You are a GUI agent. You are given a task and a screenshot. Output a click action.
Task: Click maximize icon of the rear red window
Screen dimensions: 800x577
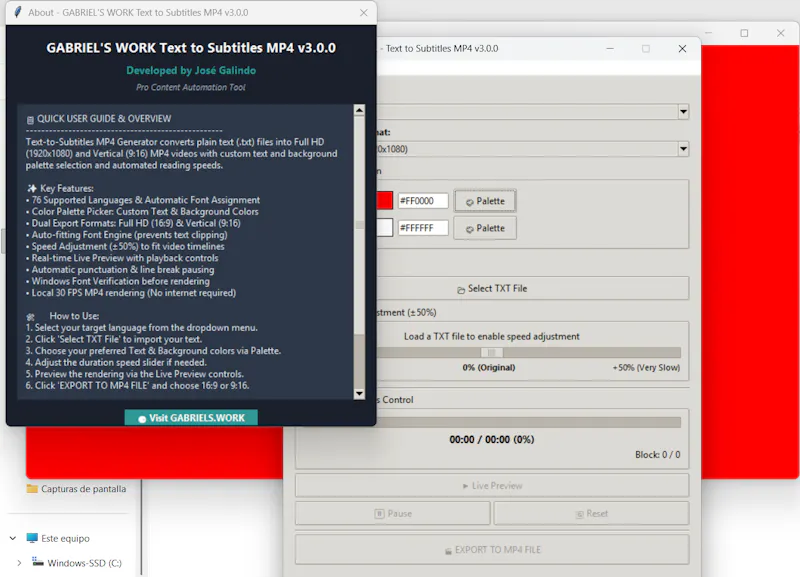[744, 33]
